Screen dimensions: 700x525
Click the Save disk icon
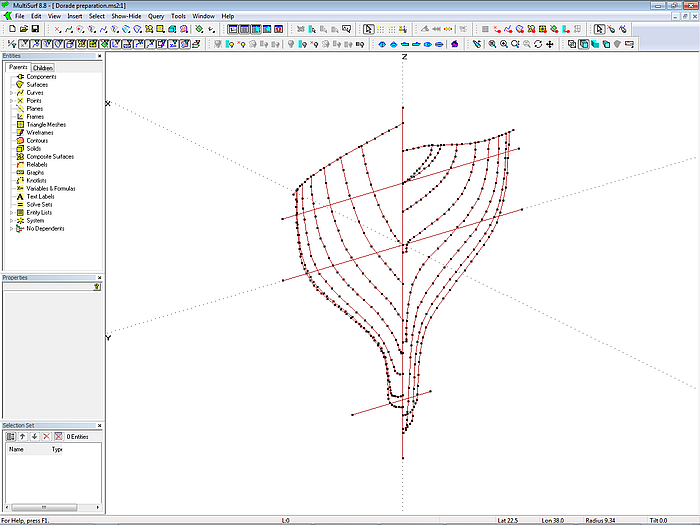(x=35, y=29)
